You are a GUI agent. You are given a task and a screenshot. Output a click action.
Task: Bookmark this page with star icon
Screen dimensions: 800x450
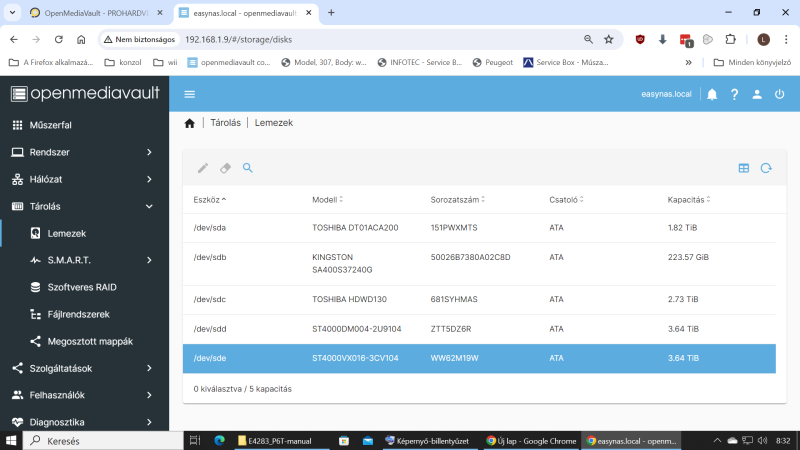[609, 39]
